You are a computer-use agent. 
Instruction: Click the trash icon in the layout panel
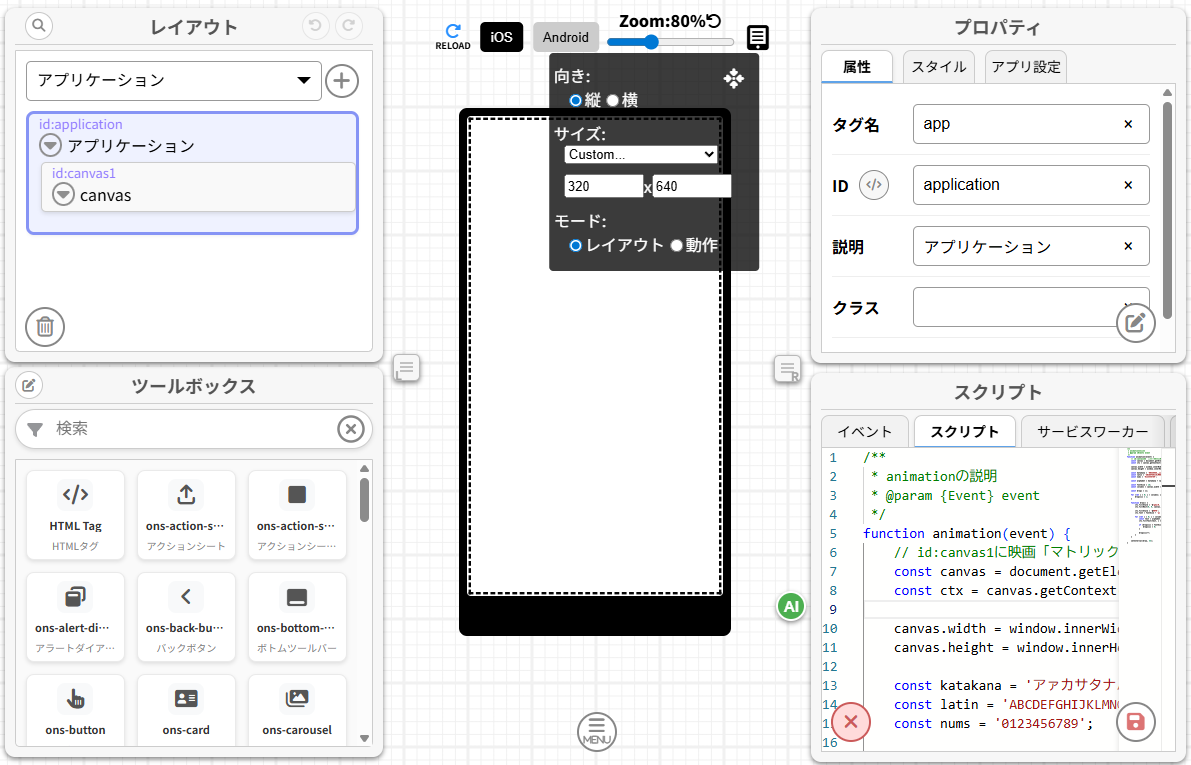pos(44,327)
